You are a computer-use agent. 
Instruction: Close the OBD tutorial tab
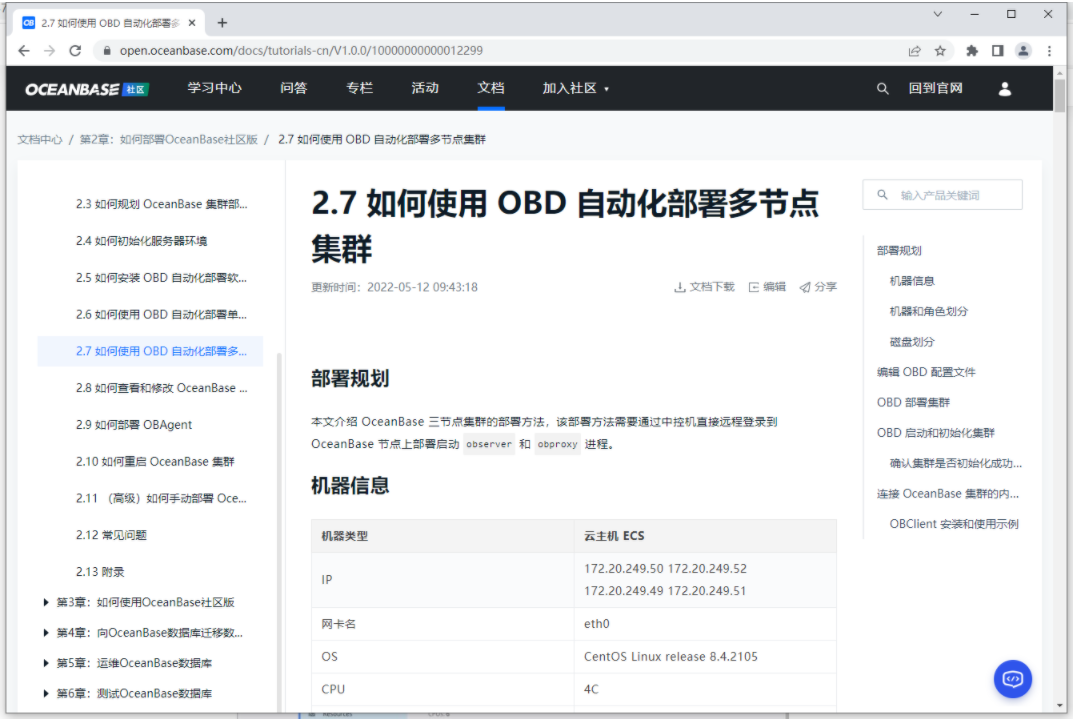(192, 23)
